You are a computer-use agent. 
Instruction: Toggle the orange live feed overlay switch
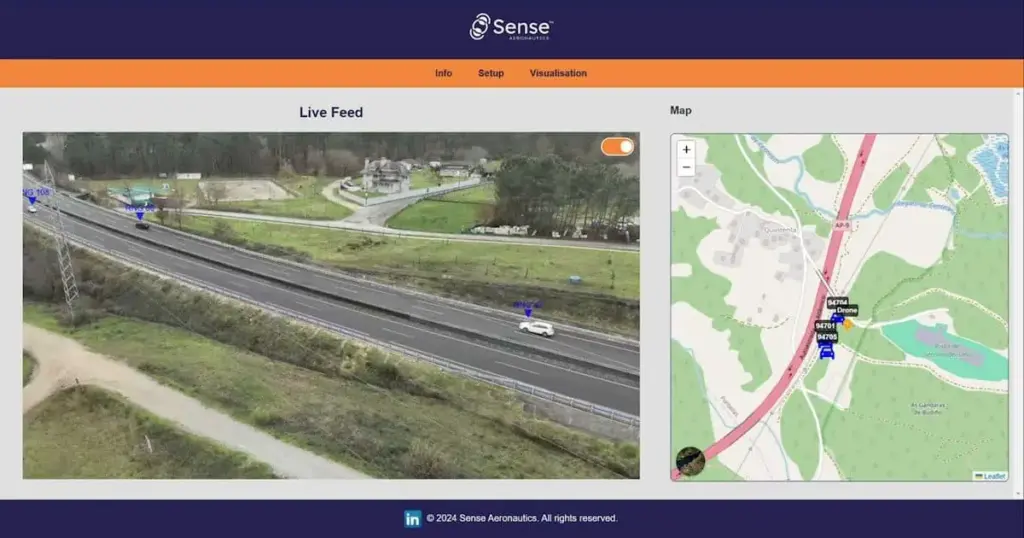[617, 147]
